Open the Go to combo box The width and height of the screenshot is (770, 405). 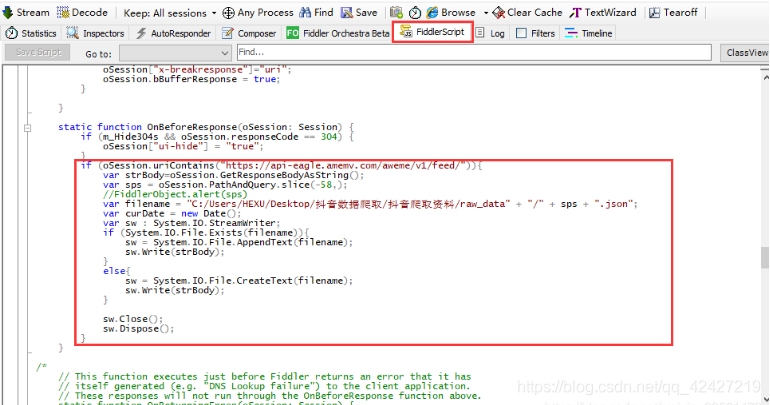click(175, 53)
